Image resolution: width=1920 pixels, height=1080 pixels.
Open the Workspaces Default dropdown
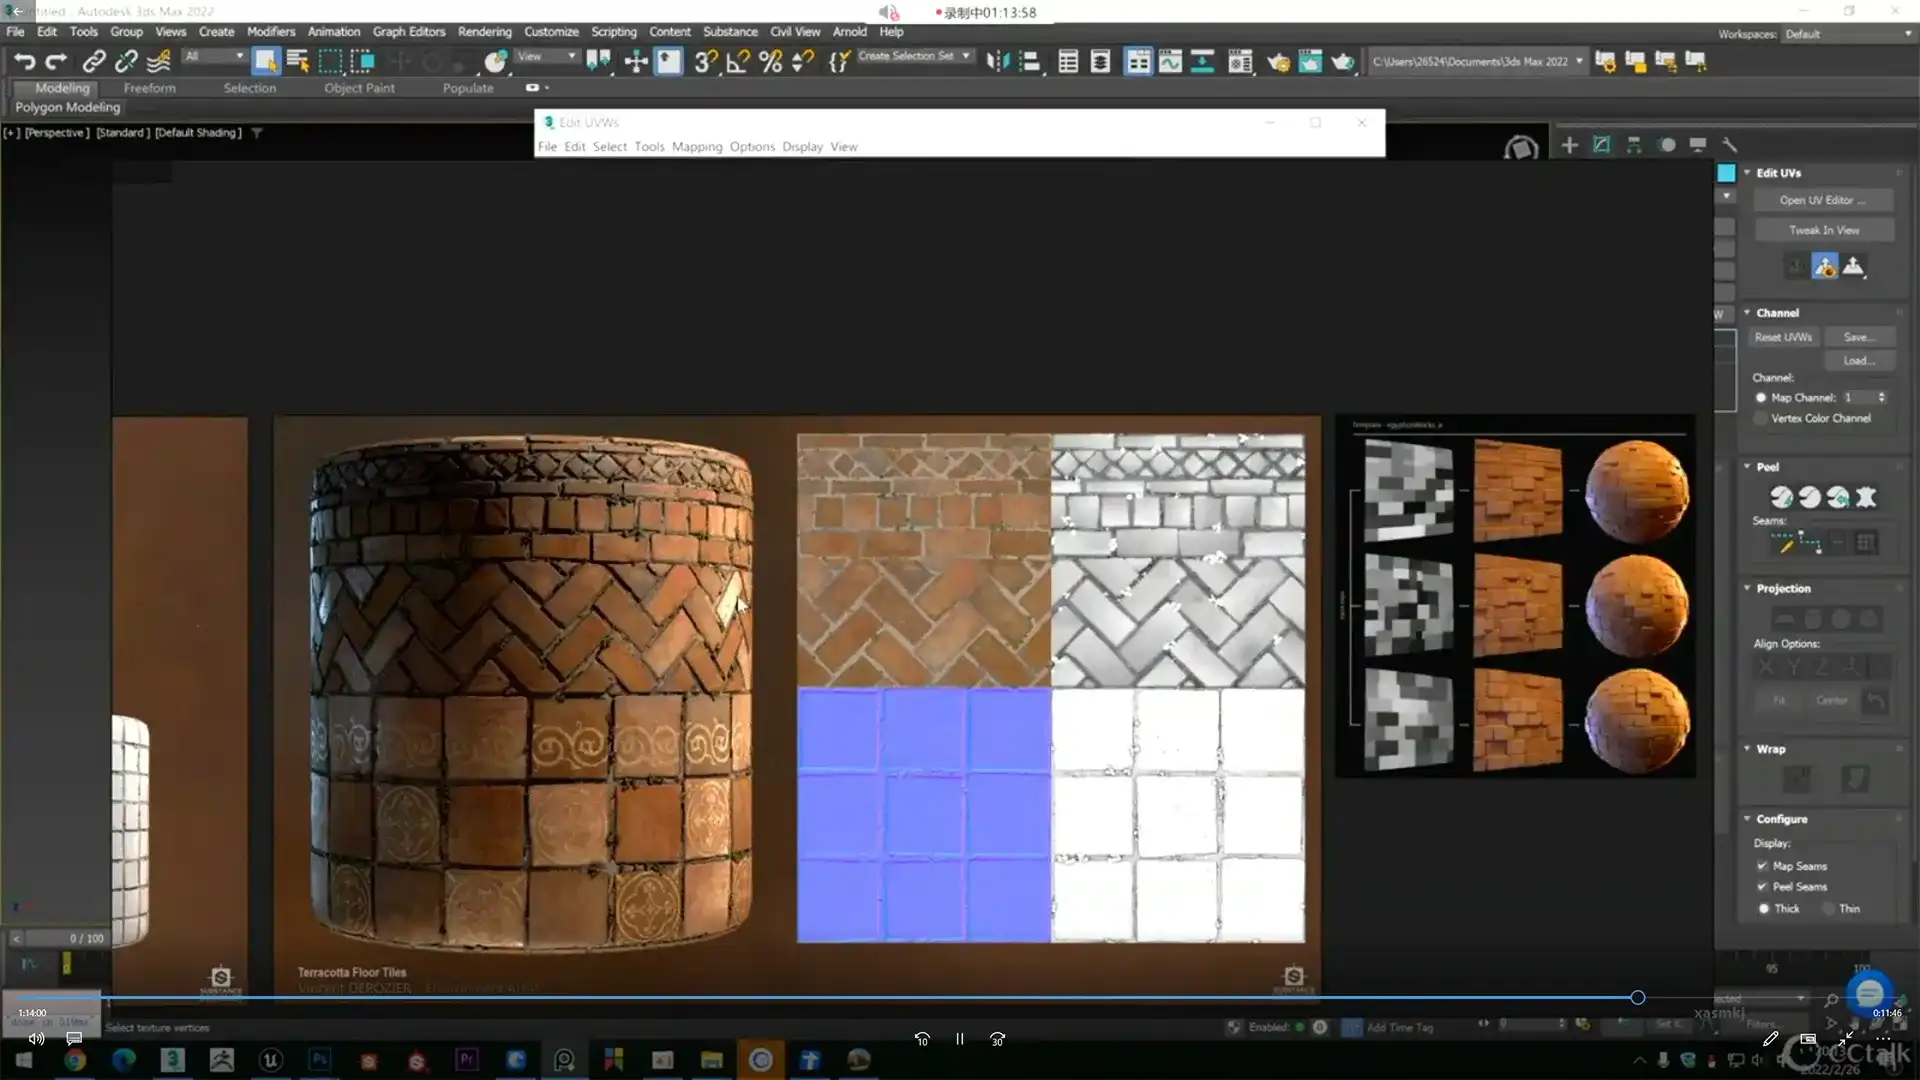pyautogui.click(x=1847, y=34)
